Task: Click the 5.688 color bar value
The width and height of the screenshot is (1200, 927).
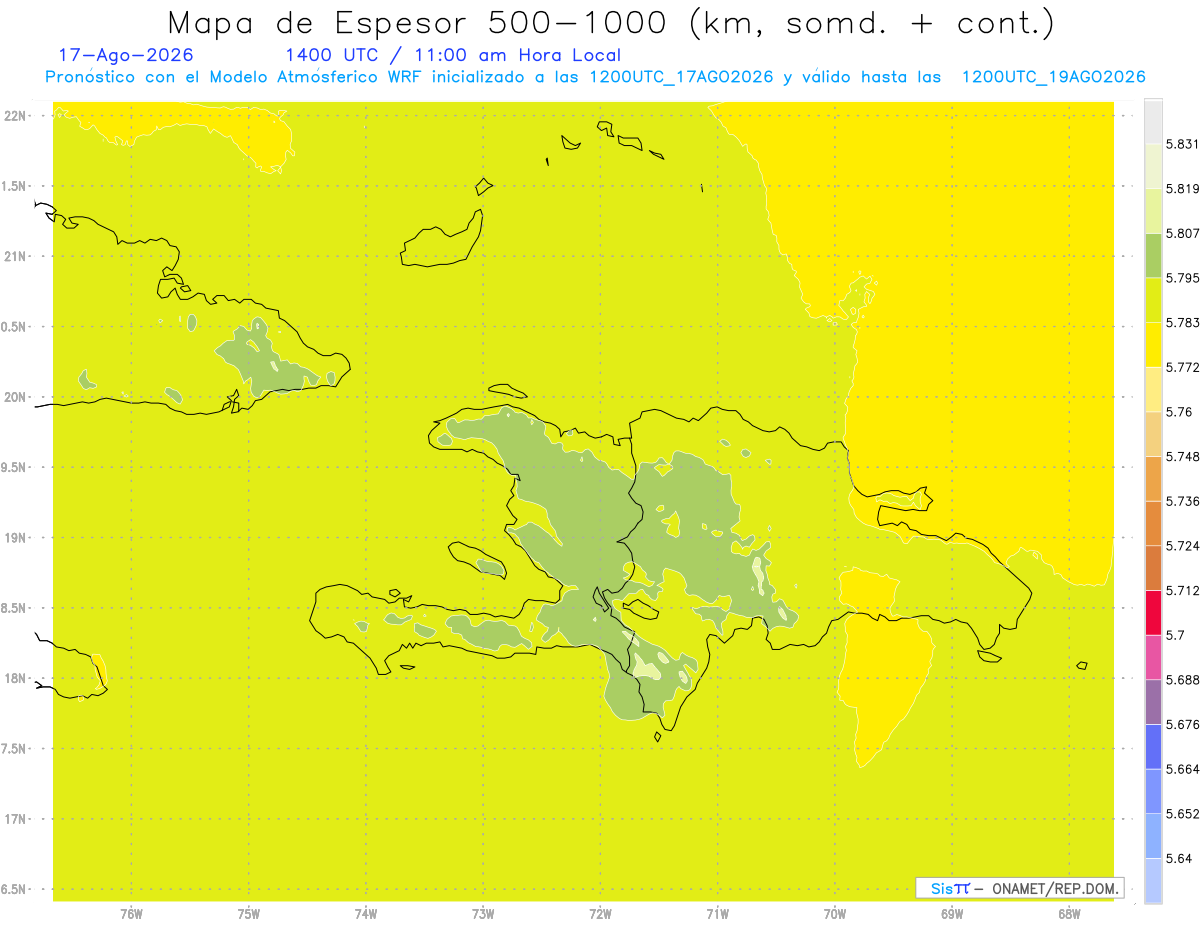Action: (x=1183, y=680)
